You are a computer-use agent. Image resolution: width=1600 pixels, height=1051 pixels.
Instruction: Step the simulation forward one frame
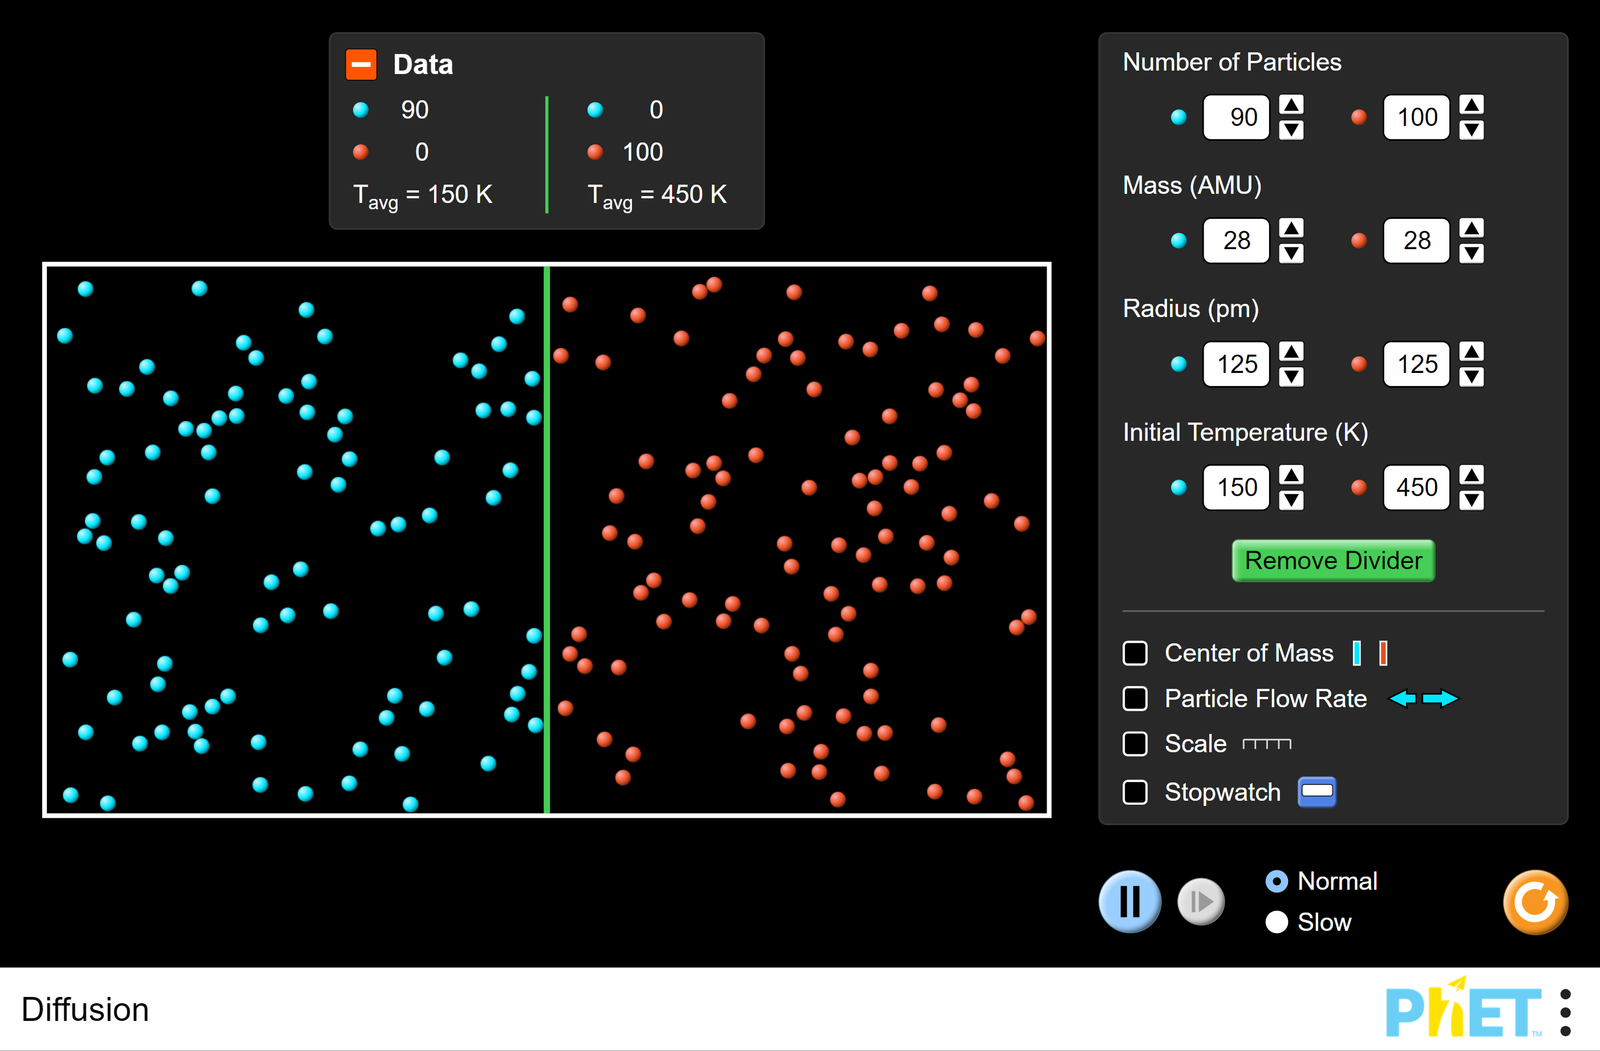1200,901
